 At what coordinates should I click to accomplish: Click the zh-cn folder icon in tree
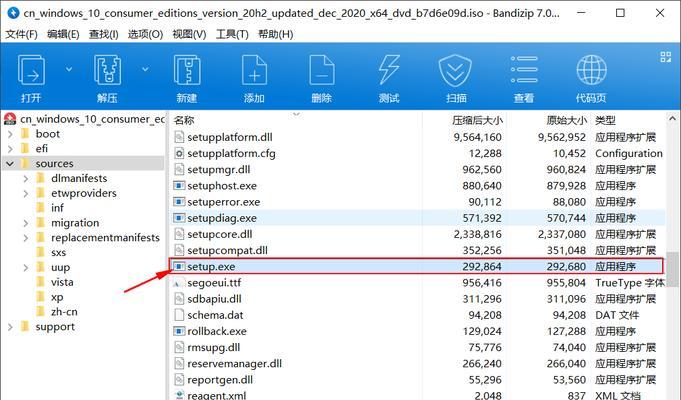click(x=41, y=311)
